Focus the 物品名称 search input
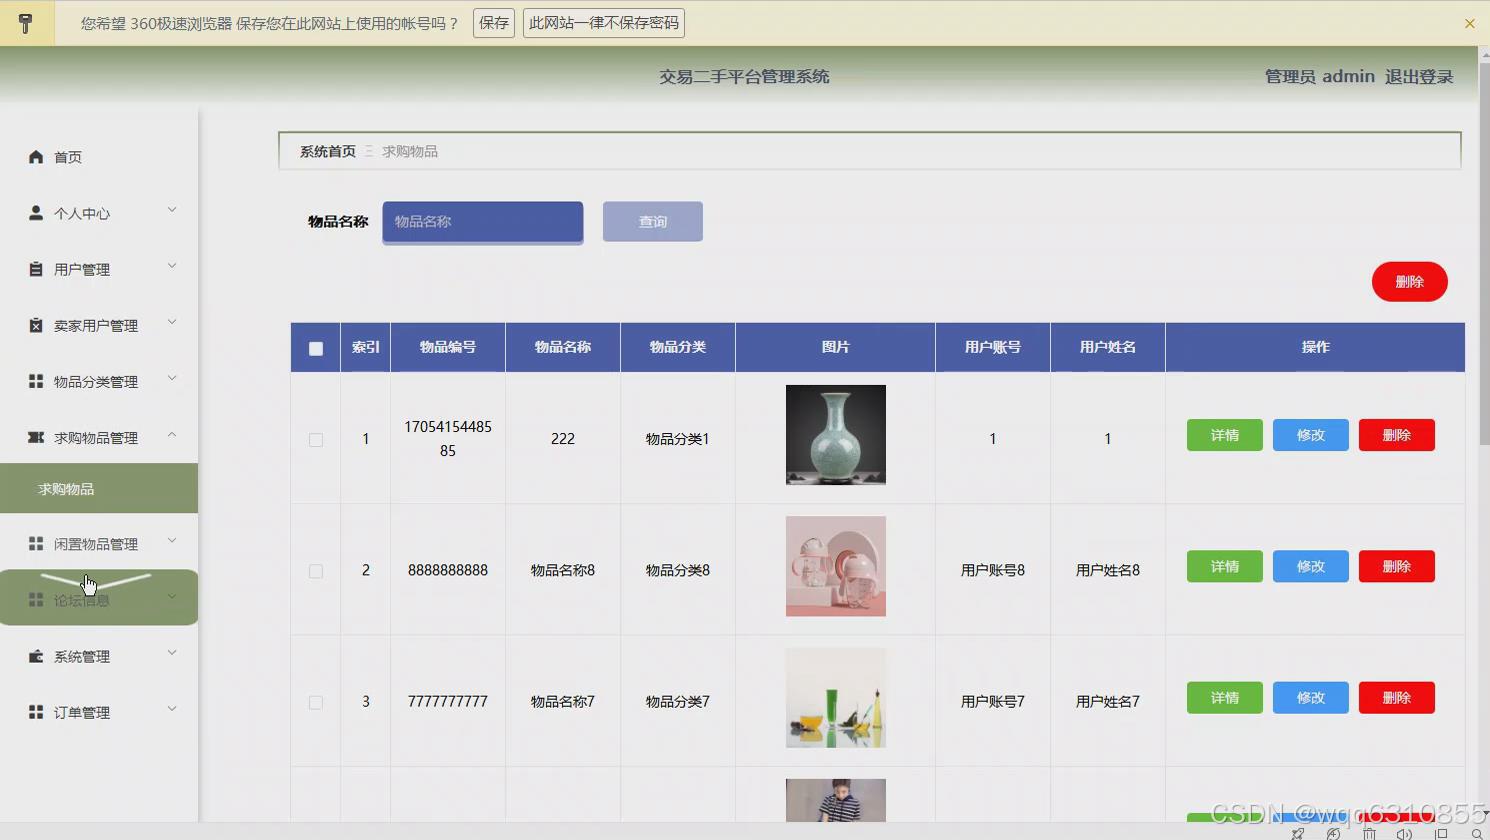The height and width of the screenshot is (840, 1490). tap(483, 222)
